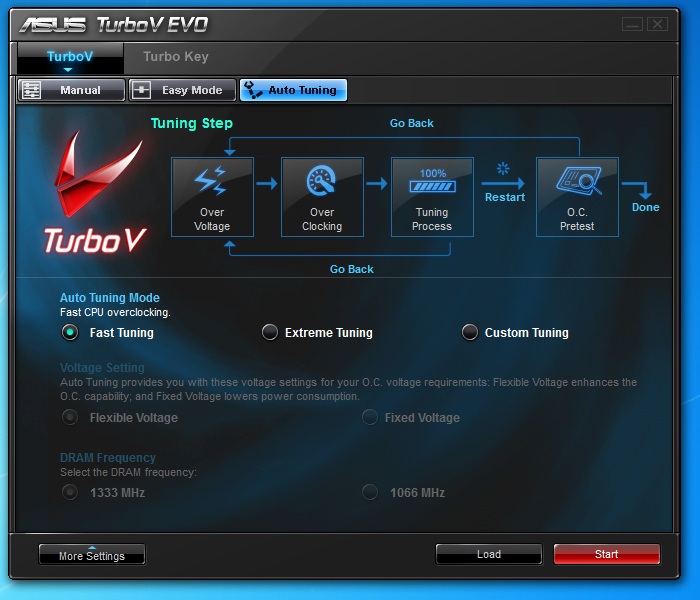Click the Over Clocking gauge icon
Viewport: 700px width, 600px height.
coord(321,180)
